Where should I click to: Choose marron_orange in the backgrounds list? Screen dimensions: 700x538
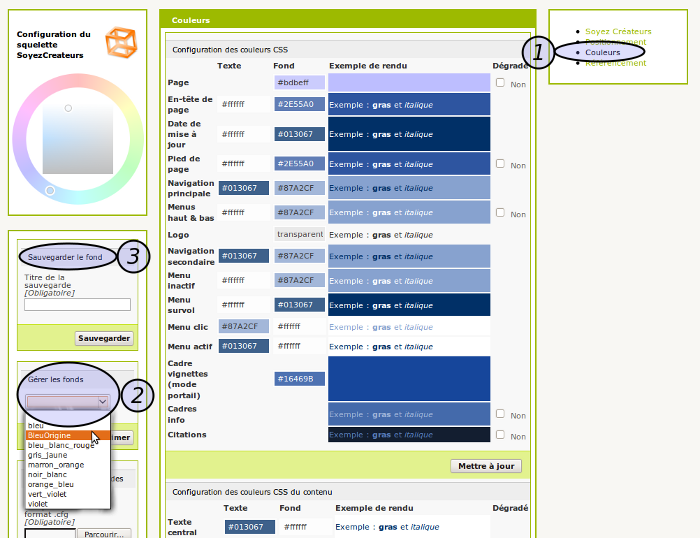coord(56,465)
